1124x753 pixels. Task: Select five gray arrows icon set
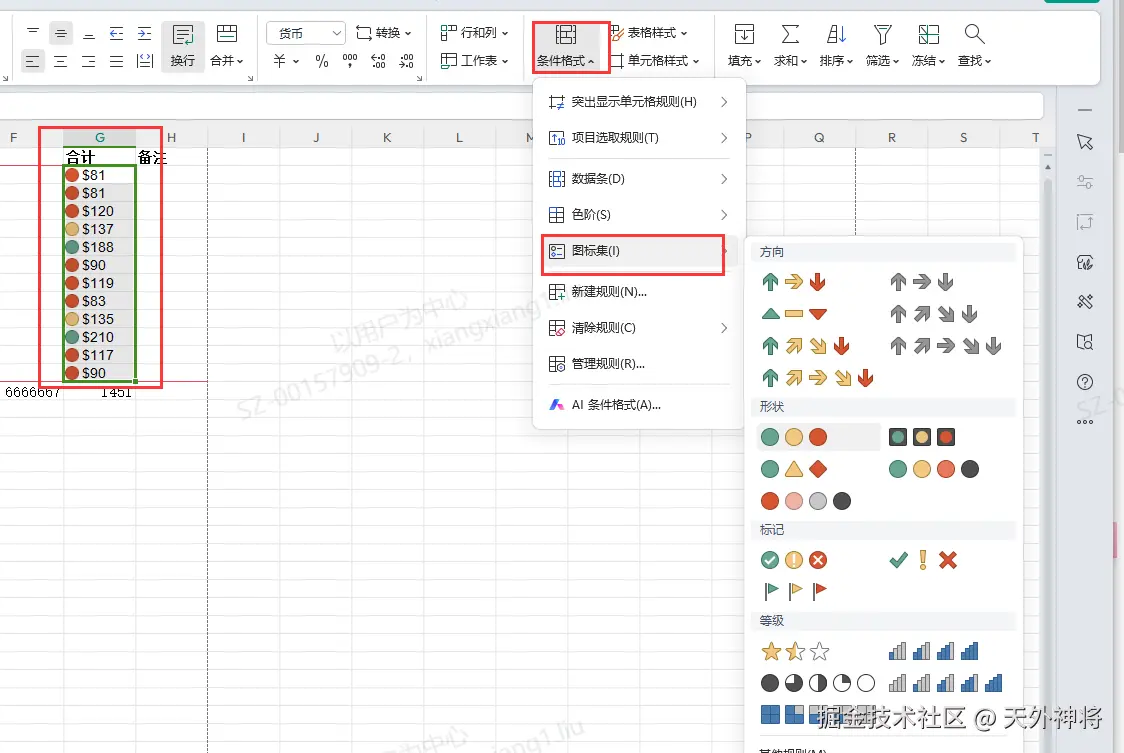click(946, 346)
